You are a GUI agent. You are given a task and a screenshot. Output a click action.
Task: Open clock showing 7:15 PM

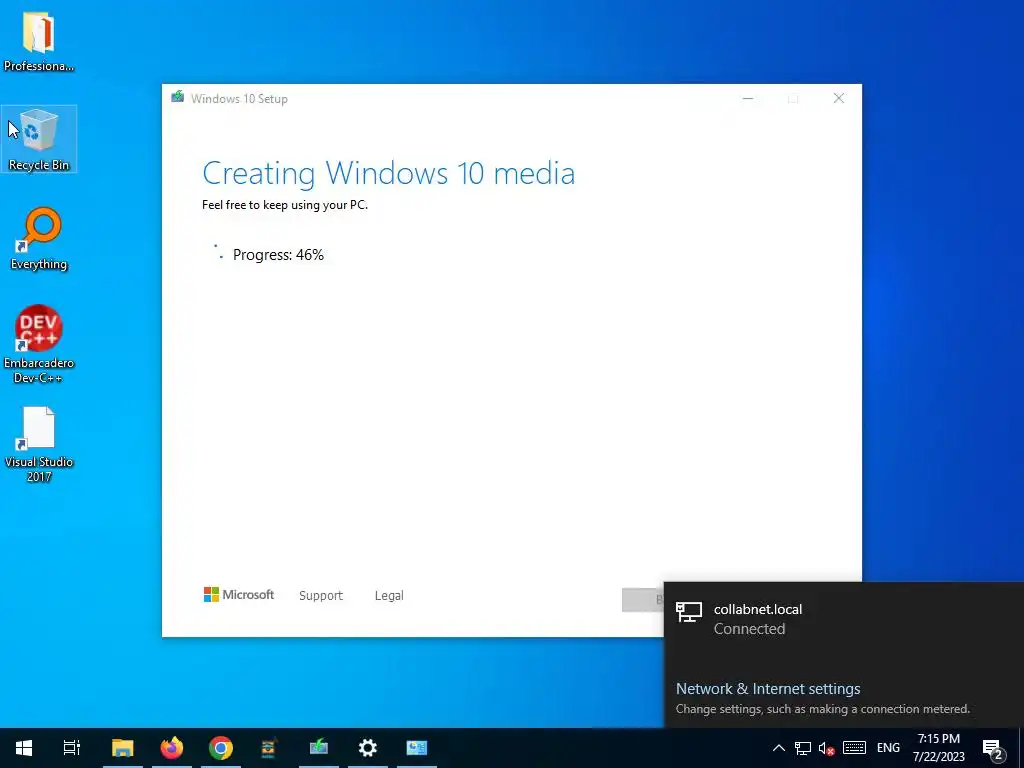[938, 748]
